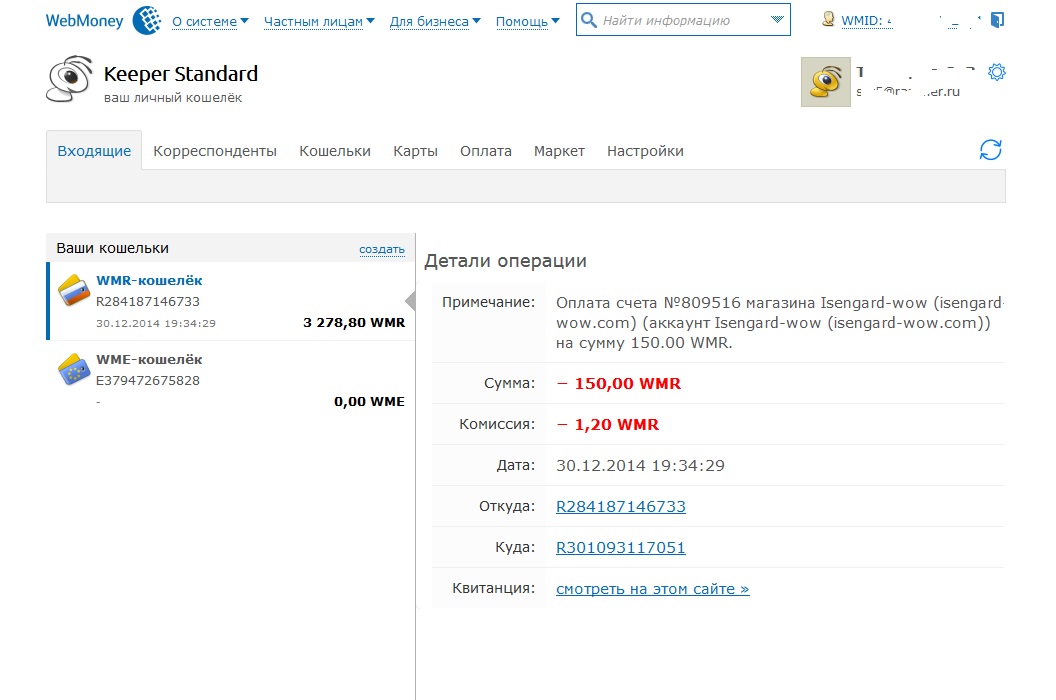Click the 'Ваши кошельки' header
The width and height of the screenshot is (1056, 700).
pyautogui.click(x=112, y=248)
